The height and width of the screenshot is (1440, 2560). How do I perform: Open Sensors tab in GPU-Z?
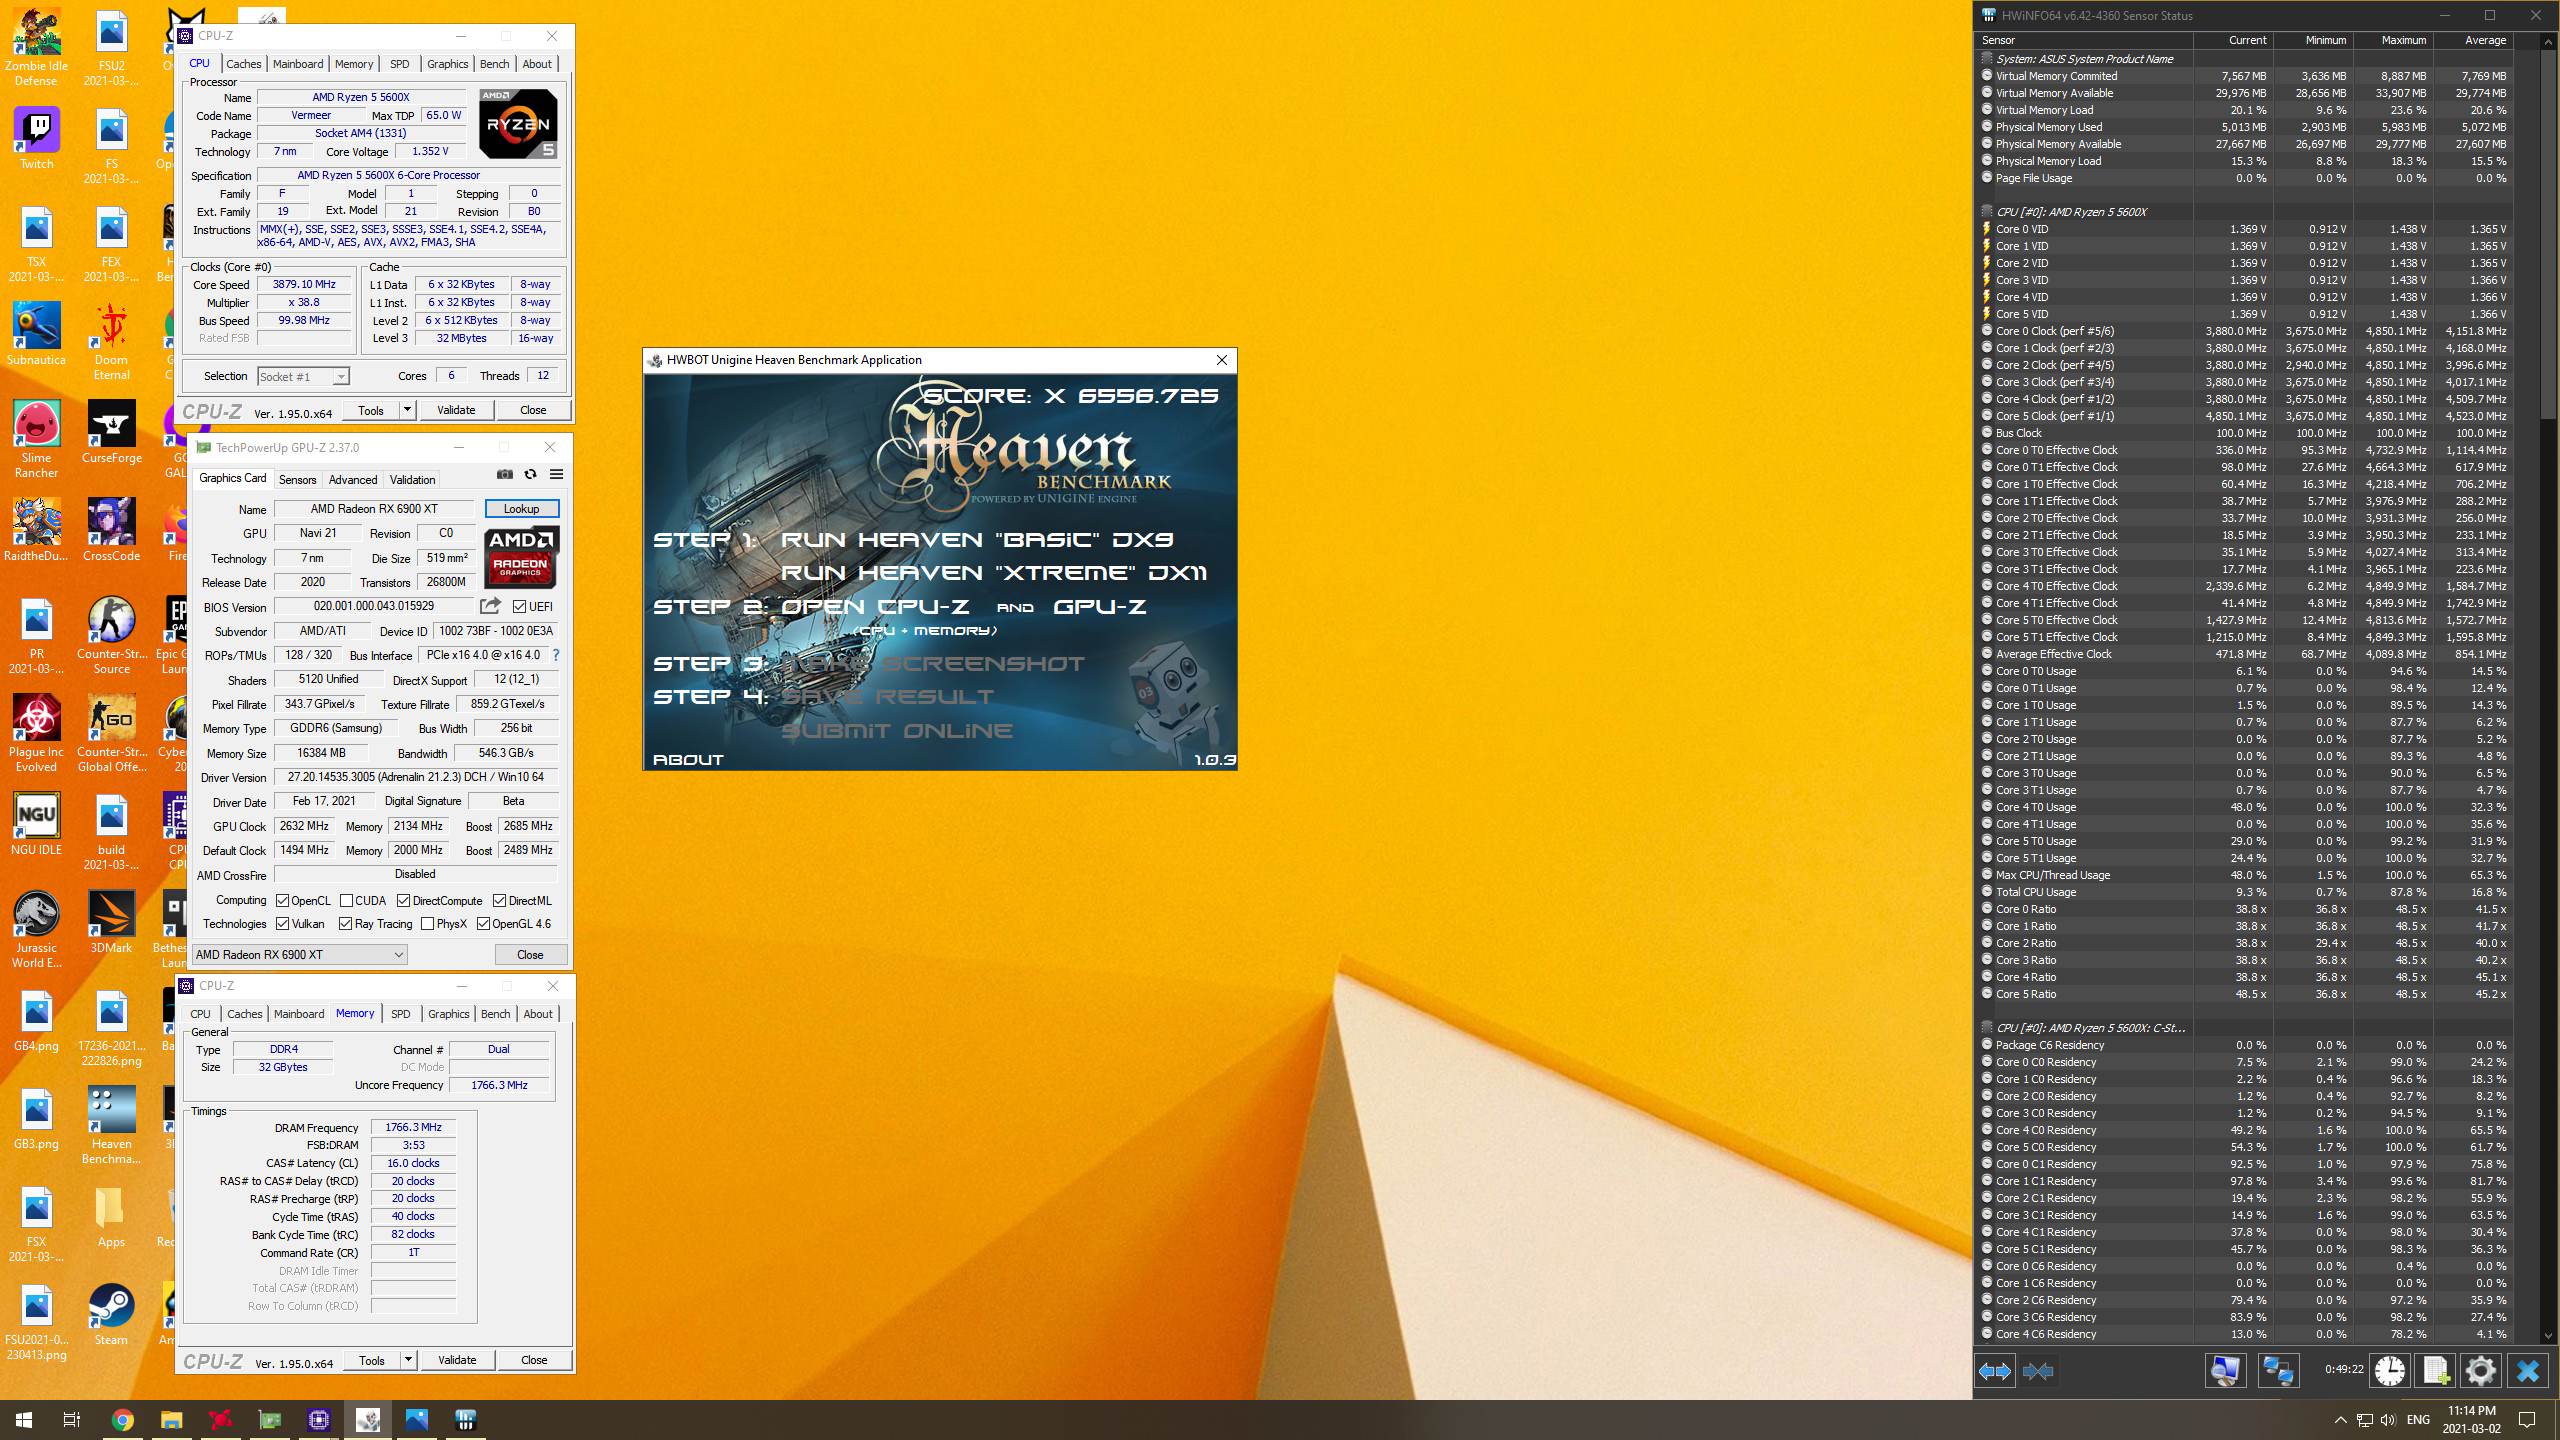[x=297, y=480]
